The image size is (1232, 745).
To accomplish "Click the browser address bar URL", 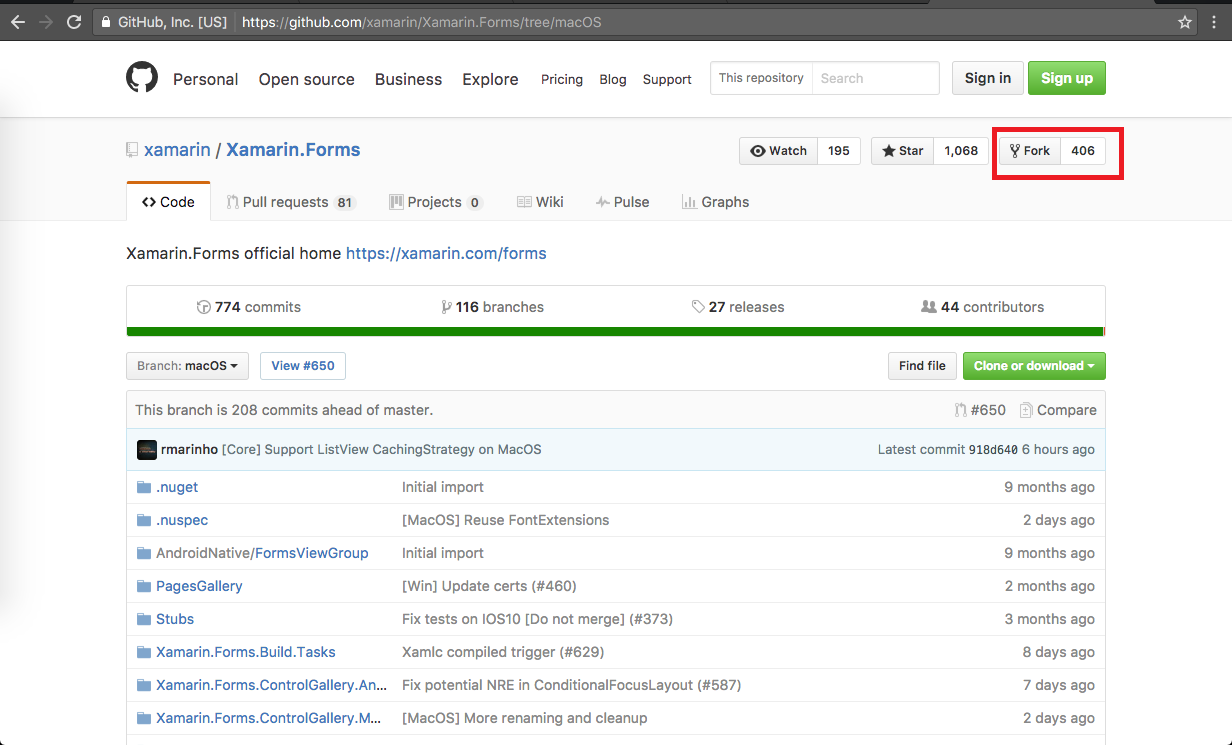I will click(x=421, y=21).
